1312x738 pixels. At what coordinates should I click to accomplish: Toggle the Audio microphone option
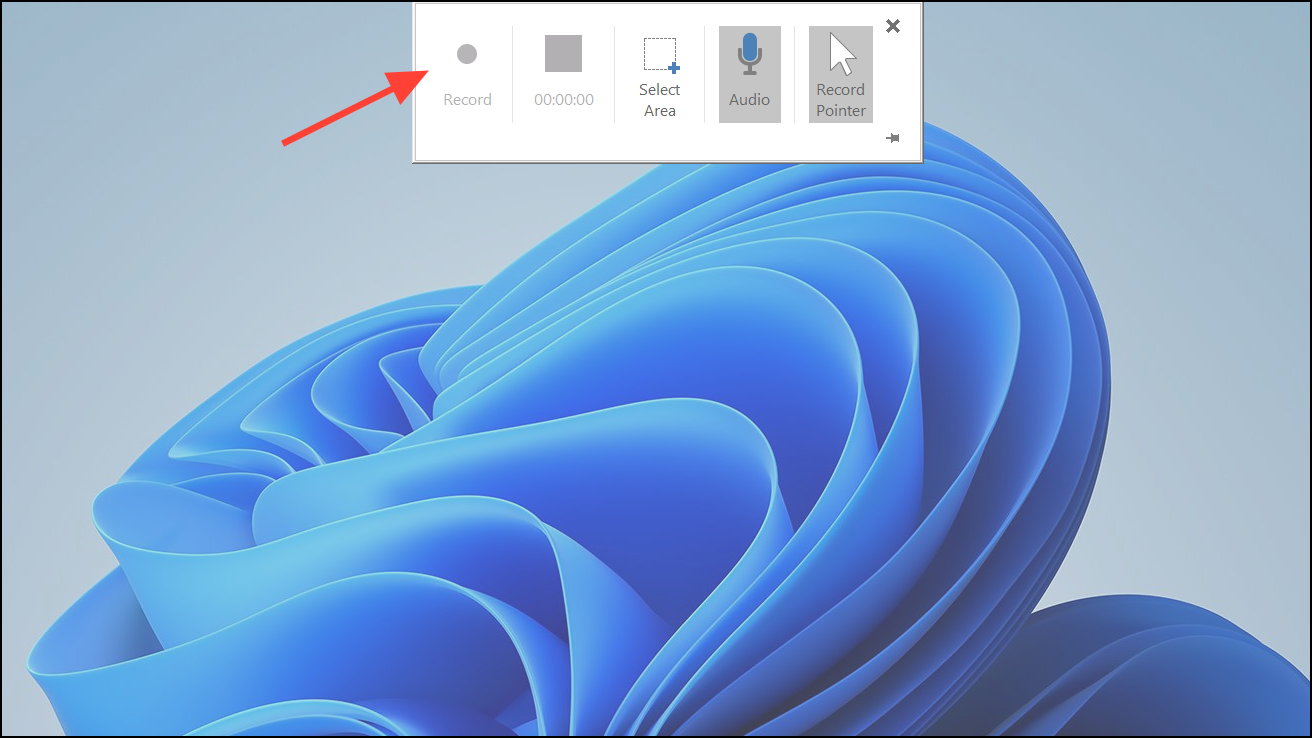tap(749, 74)
